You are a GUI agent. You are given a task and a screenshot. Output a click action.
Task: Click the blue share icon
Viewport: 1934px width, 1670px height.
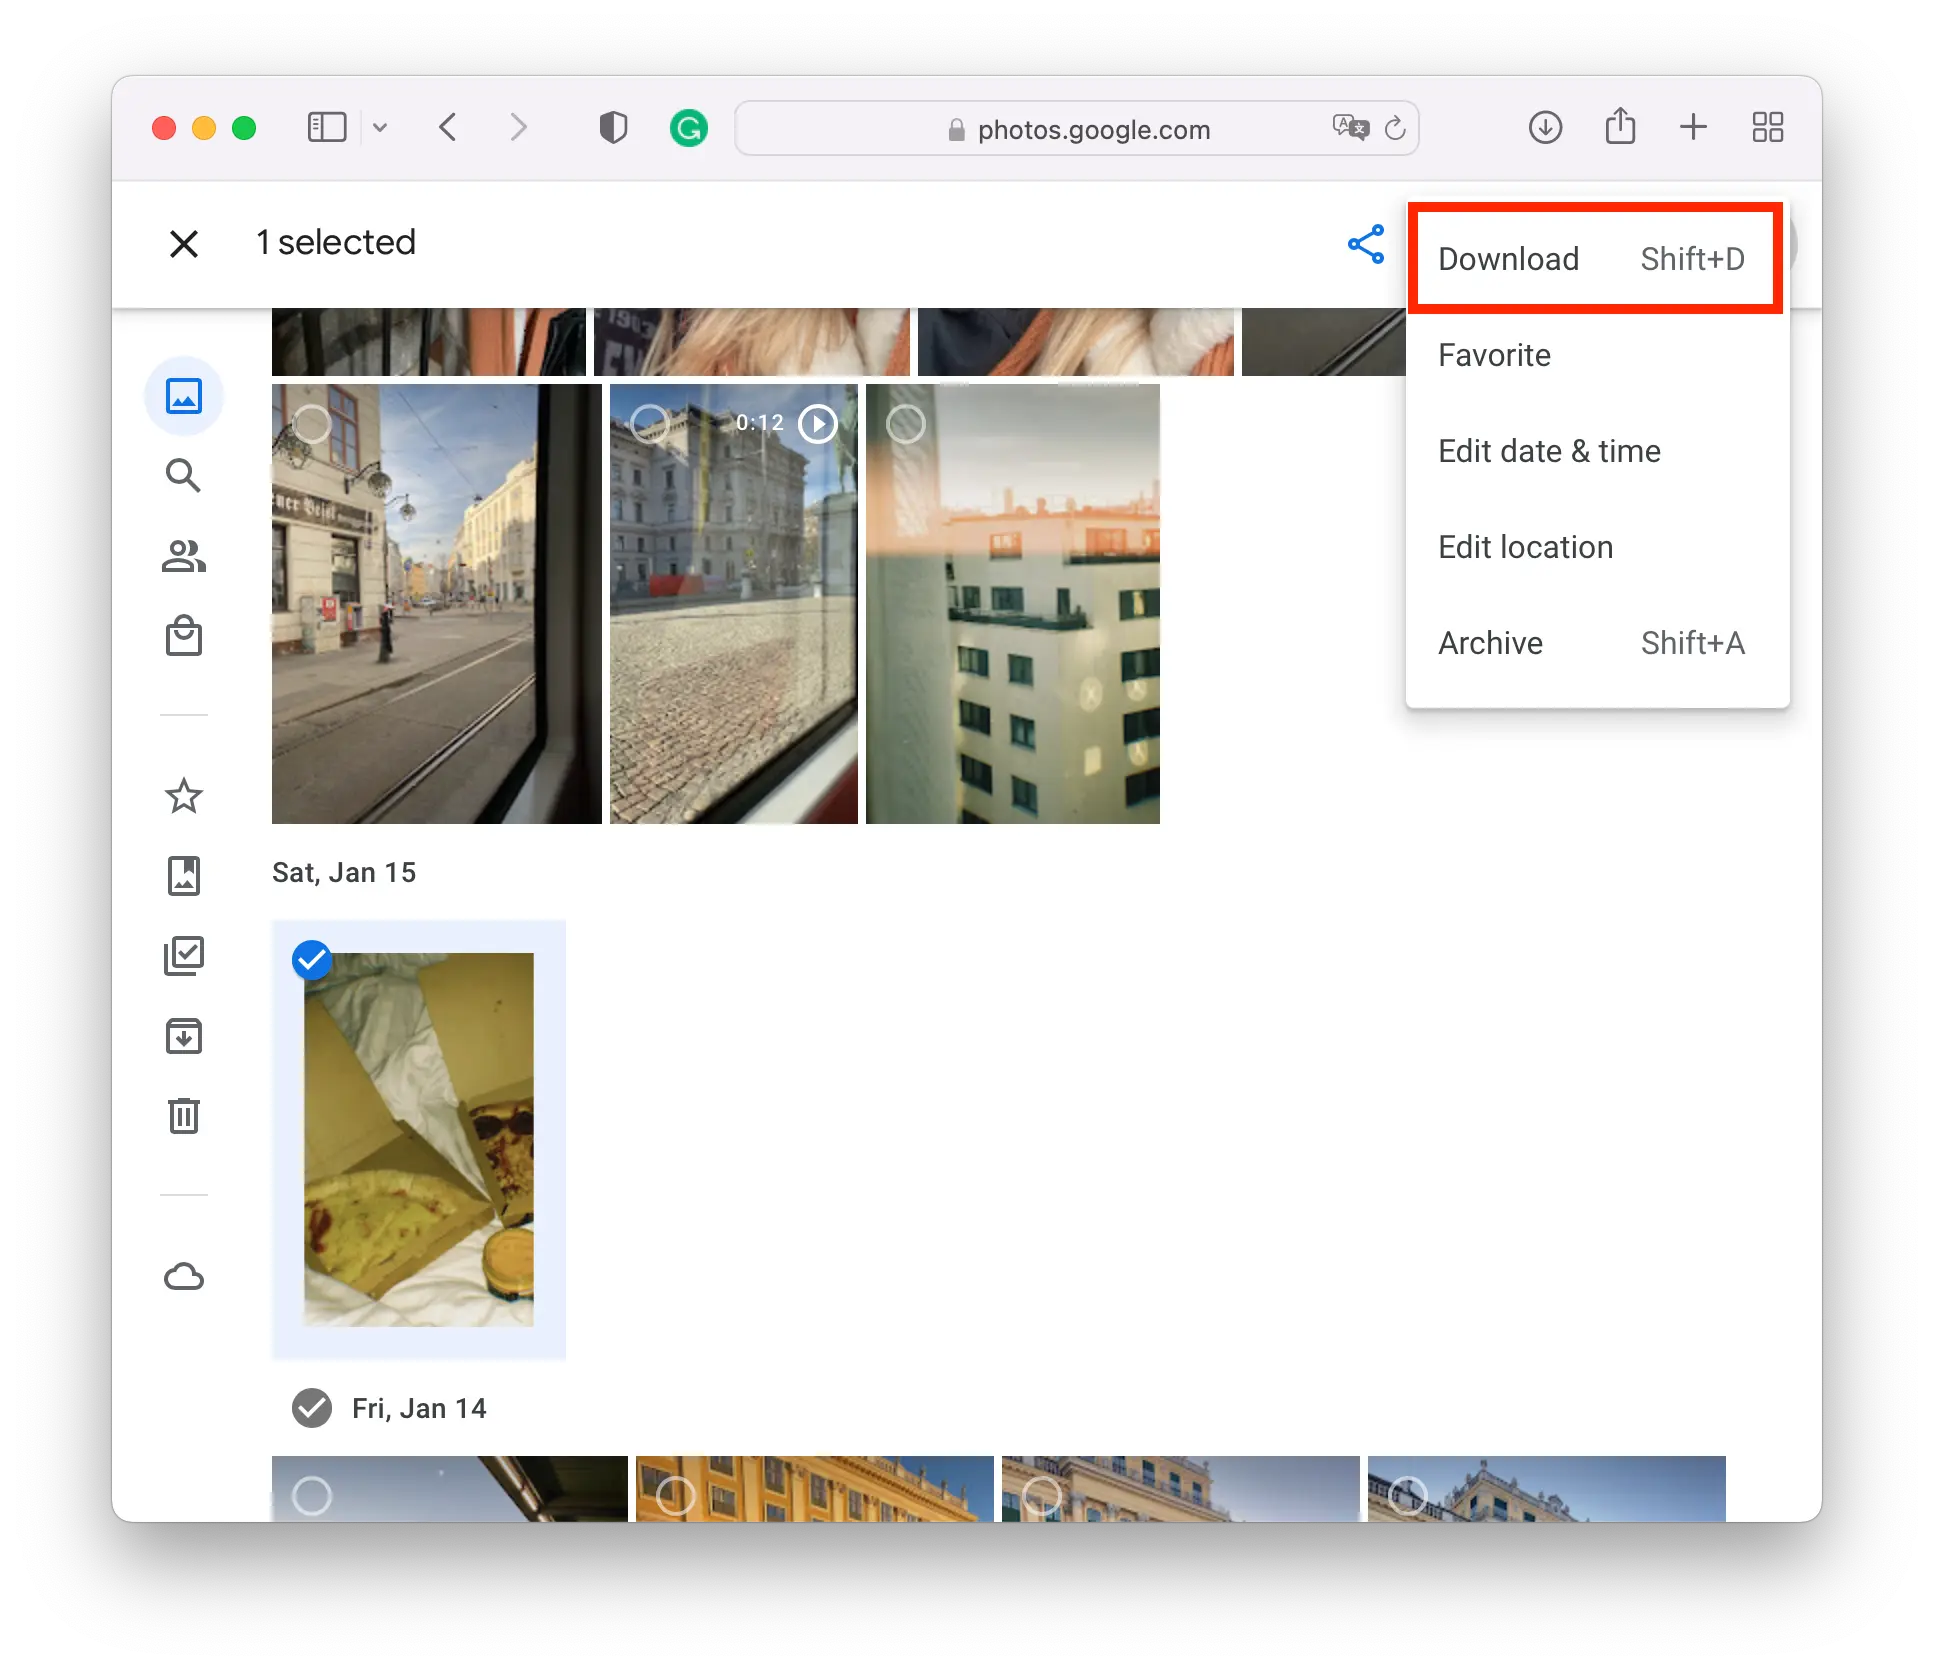tap(1366, 244)
